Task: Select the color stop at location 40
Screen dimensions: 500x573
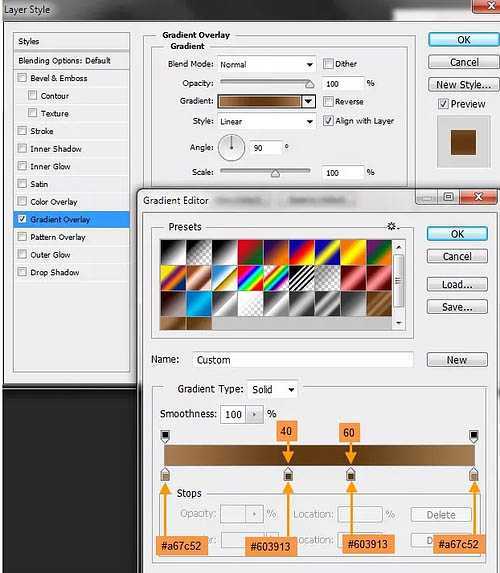Action: coord(288,474)
